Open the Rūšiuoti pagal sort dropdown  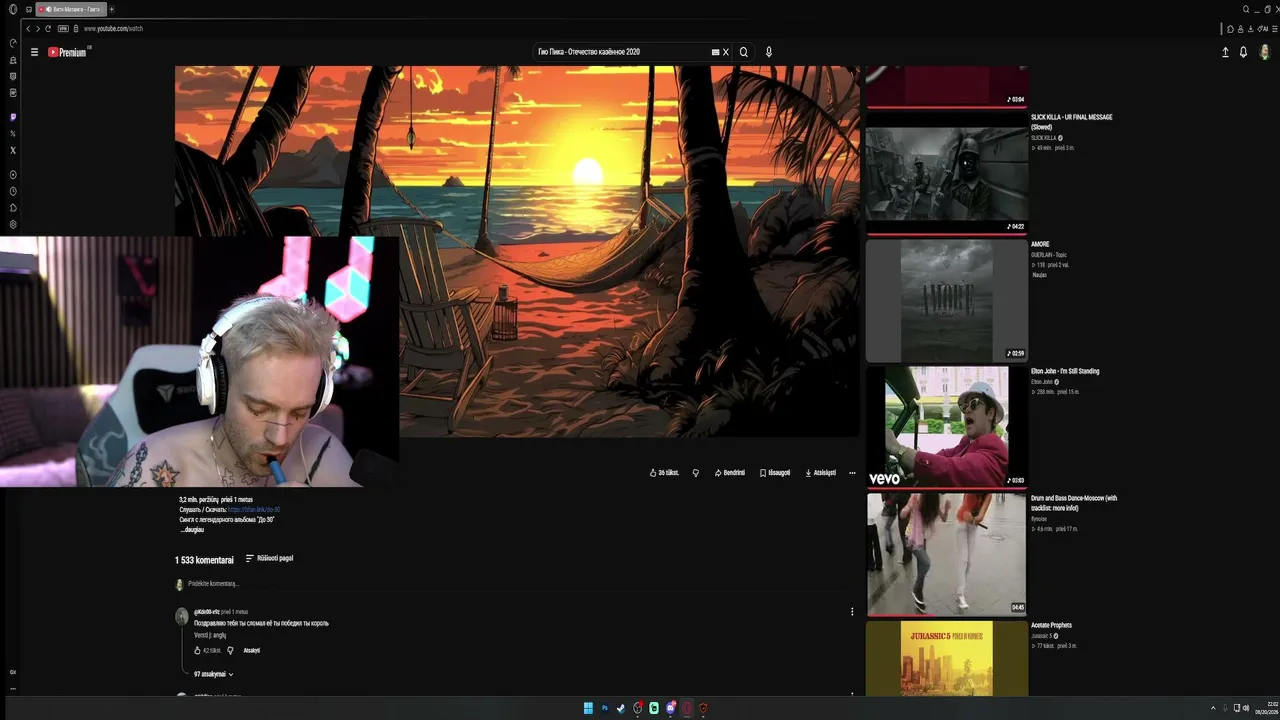click(270, 559)
